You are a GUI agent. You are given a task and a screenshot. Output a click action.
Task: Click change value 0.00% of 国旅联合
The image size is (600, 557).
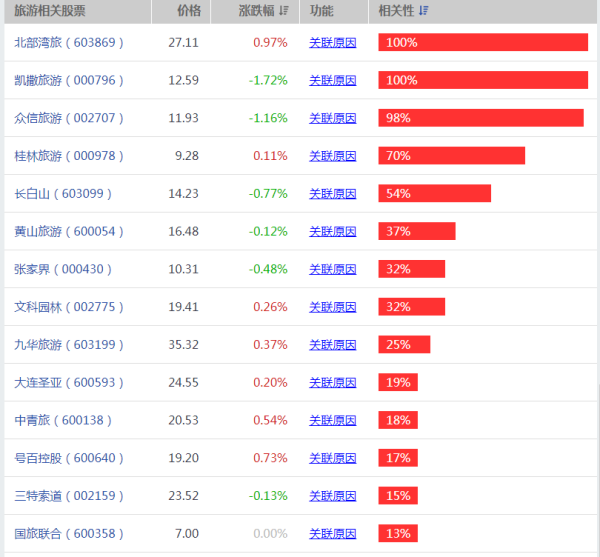(271, 534)
